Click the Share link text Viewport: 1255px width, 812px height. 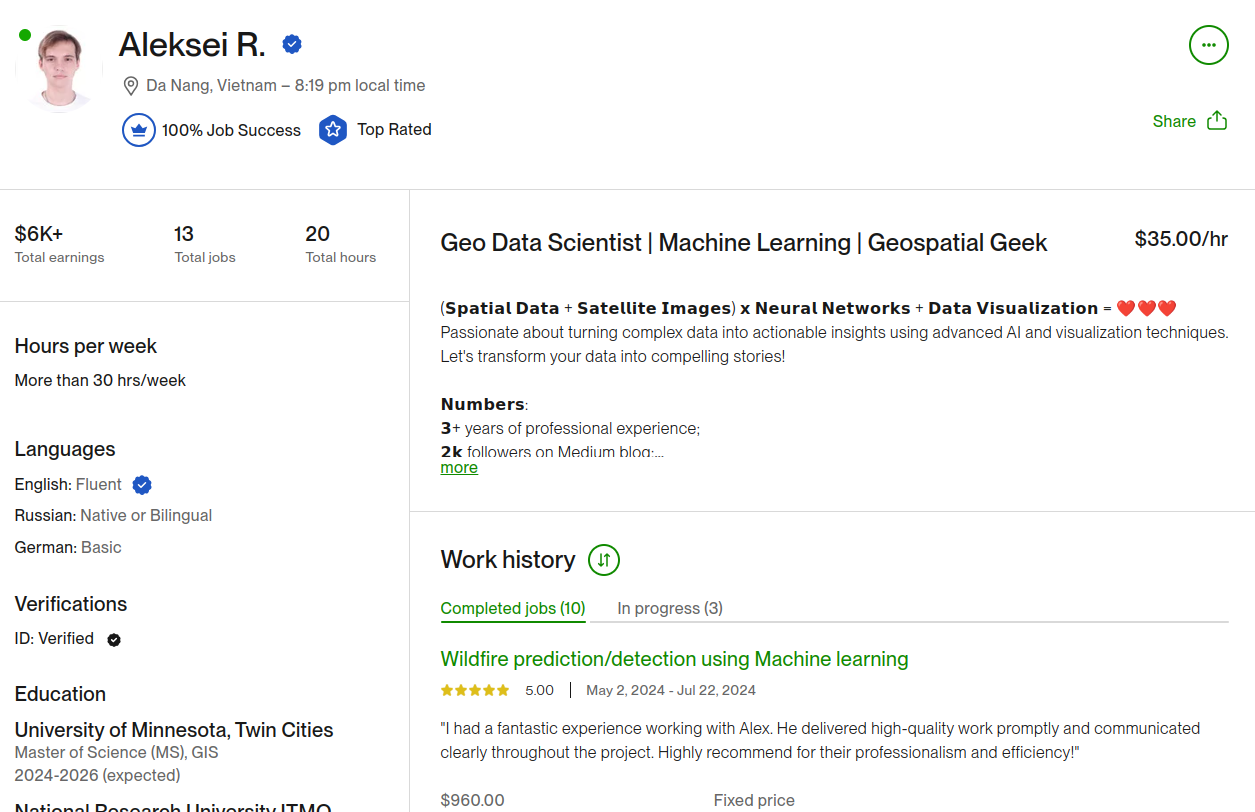pyautogui.click(x=1174, y=121)
